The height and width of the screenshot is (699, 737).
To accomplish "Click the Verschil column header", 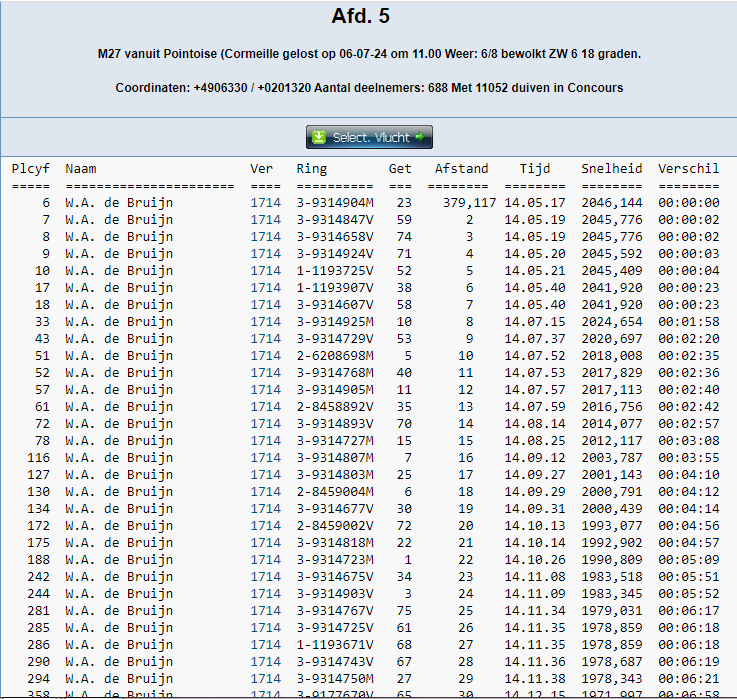I will coord(689,169).
